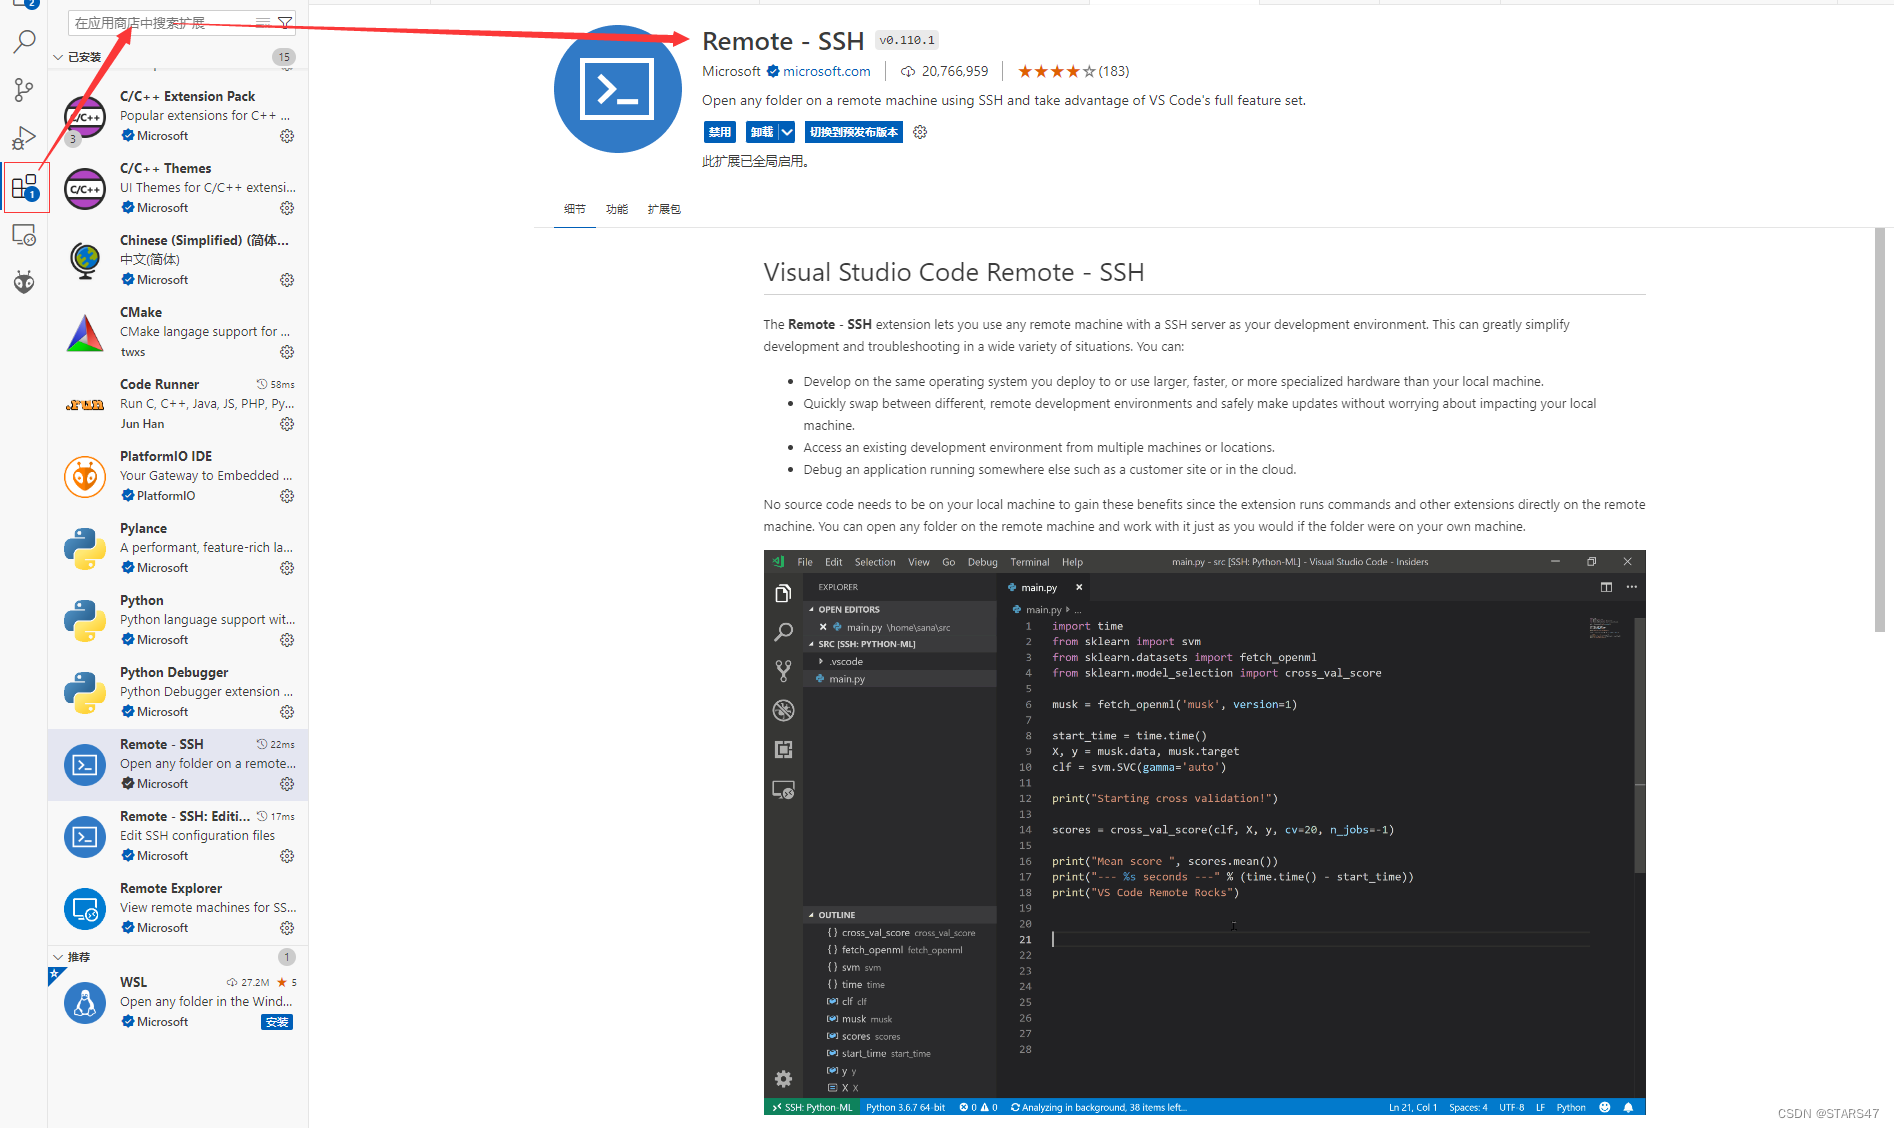Click the star rating (183)
The width and height of the screenshot is (1894, 1128).
click(1073, 71)
